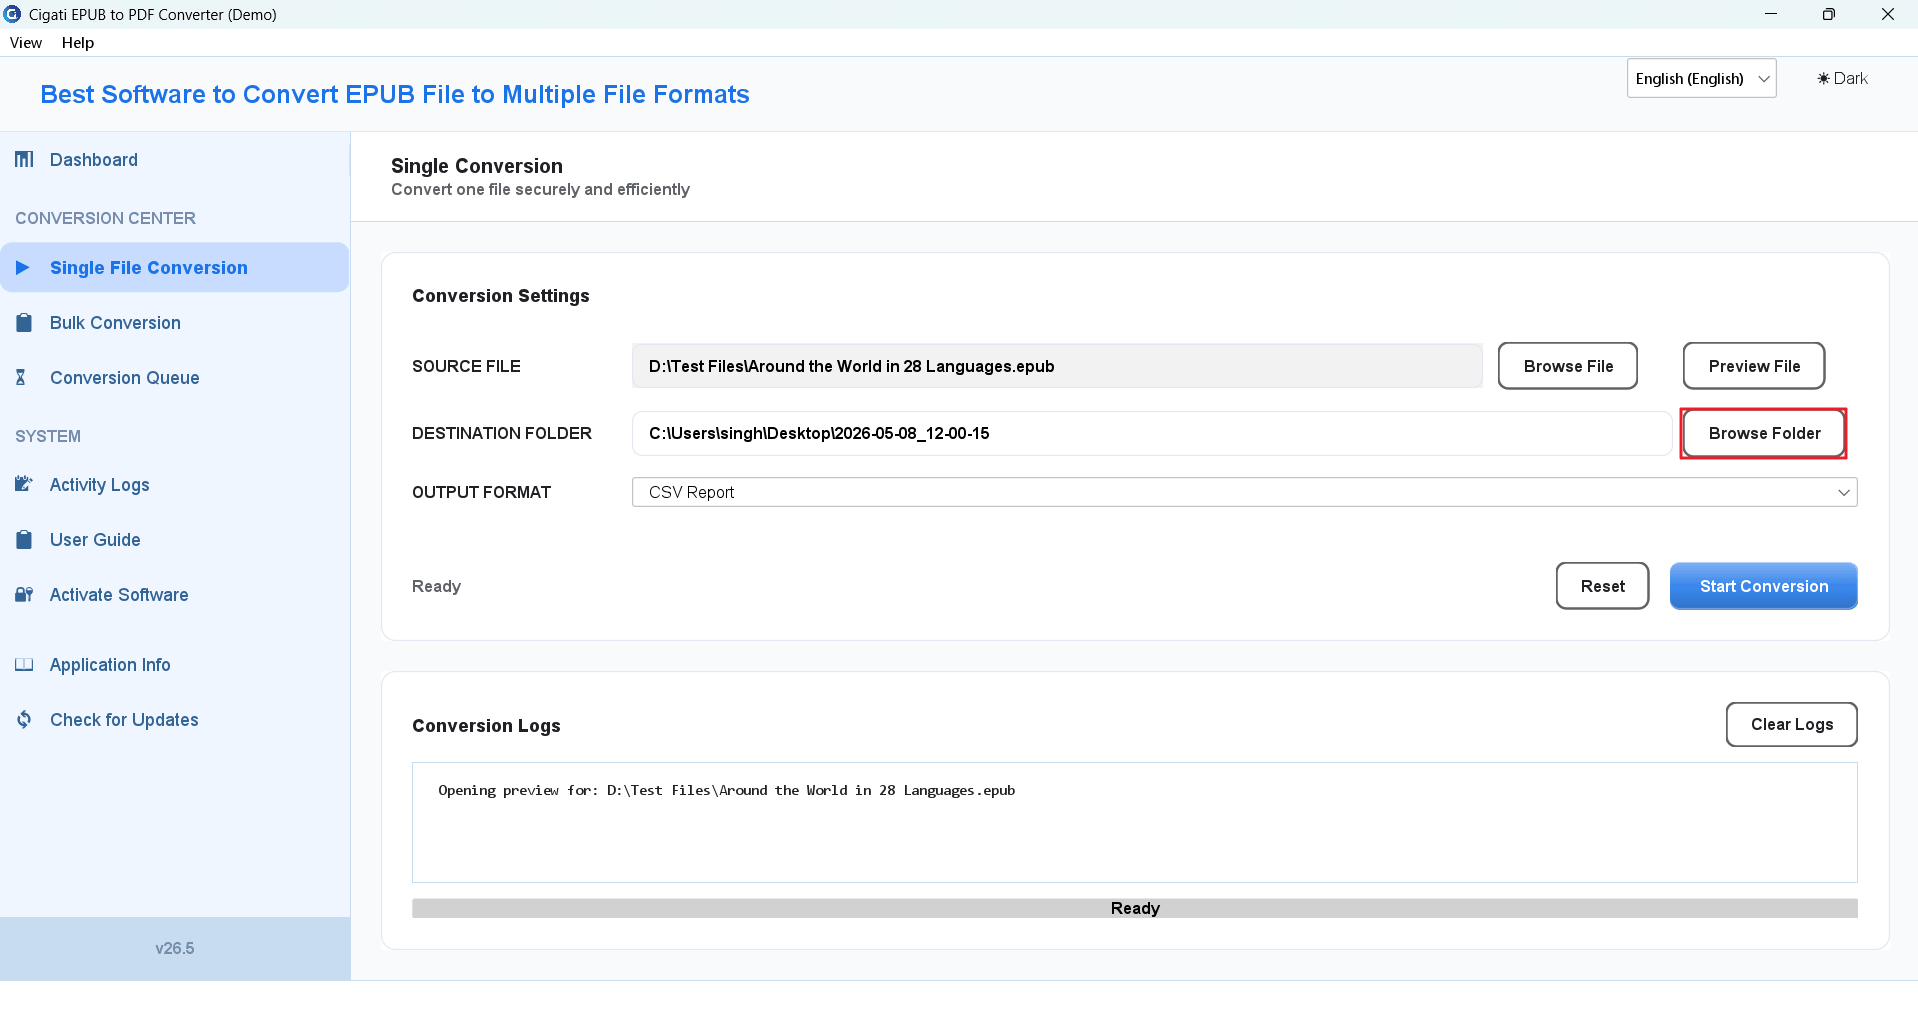The image size is (1918, 1018).
Task: Open the Dashboard section
Action: pos(175,160)
